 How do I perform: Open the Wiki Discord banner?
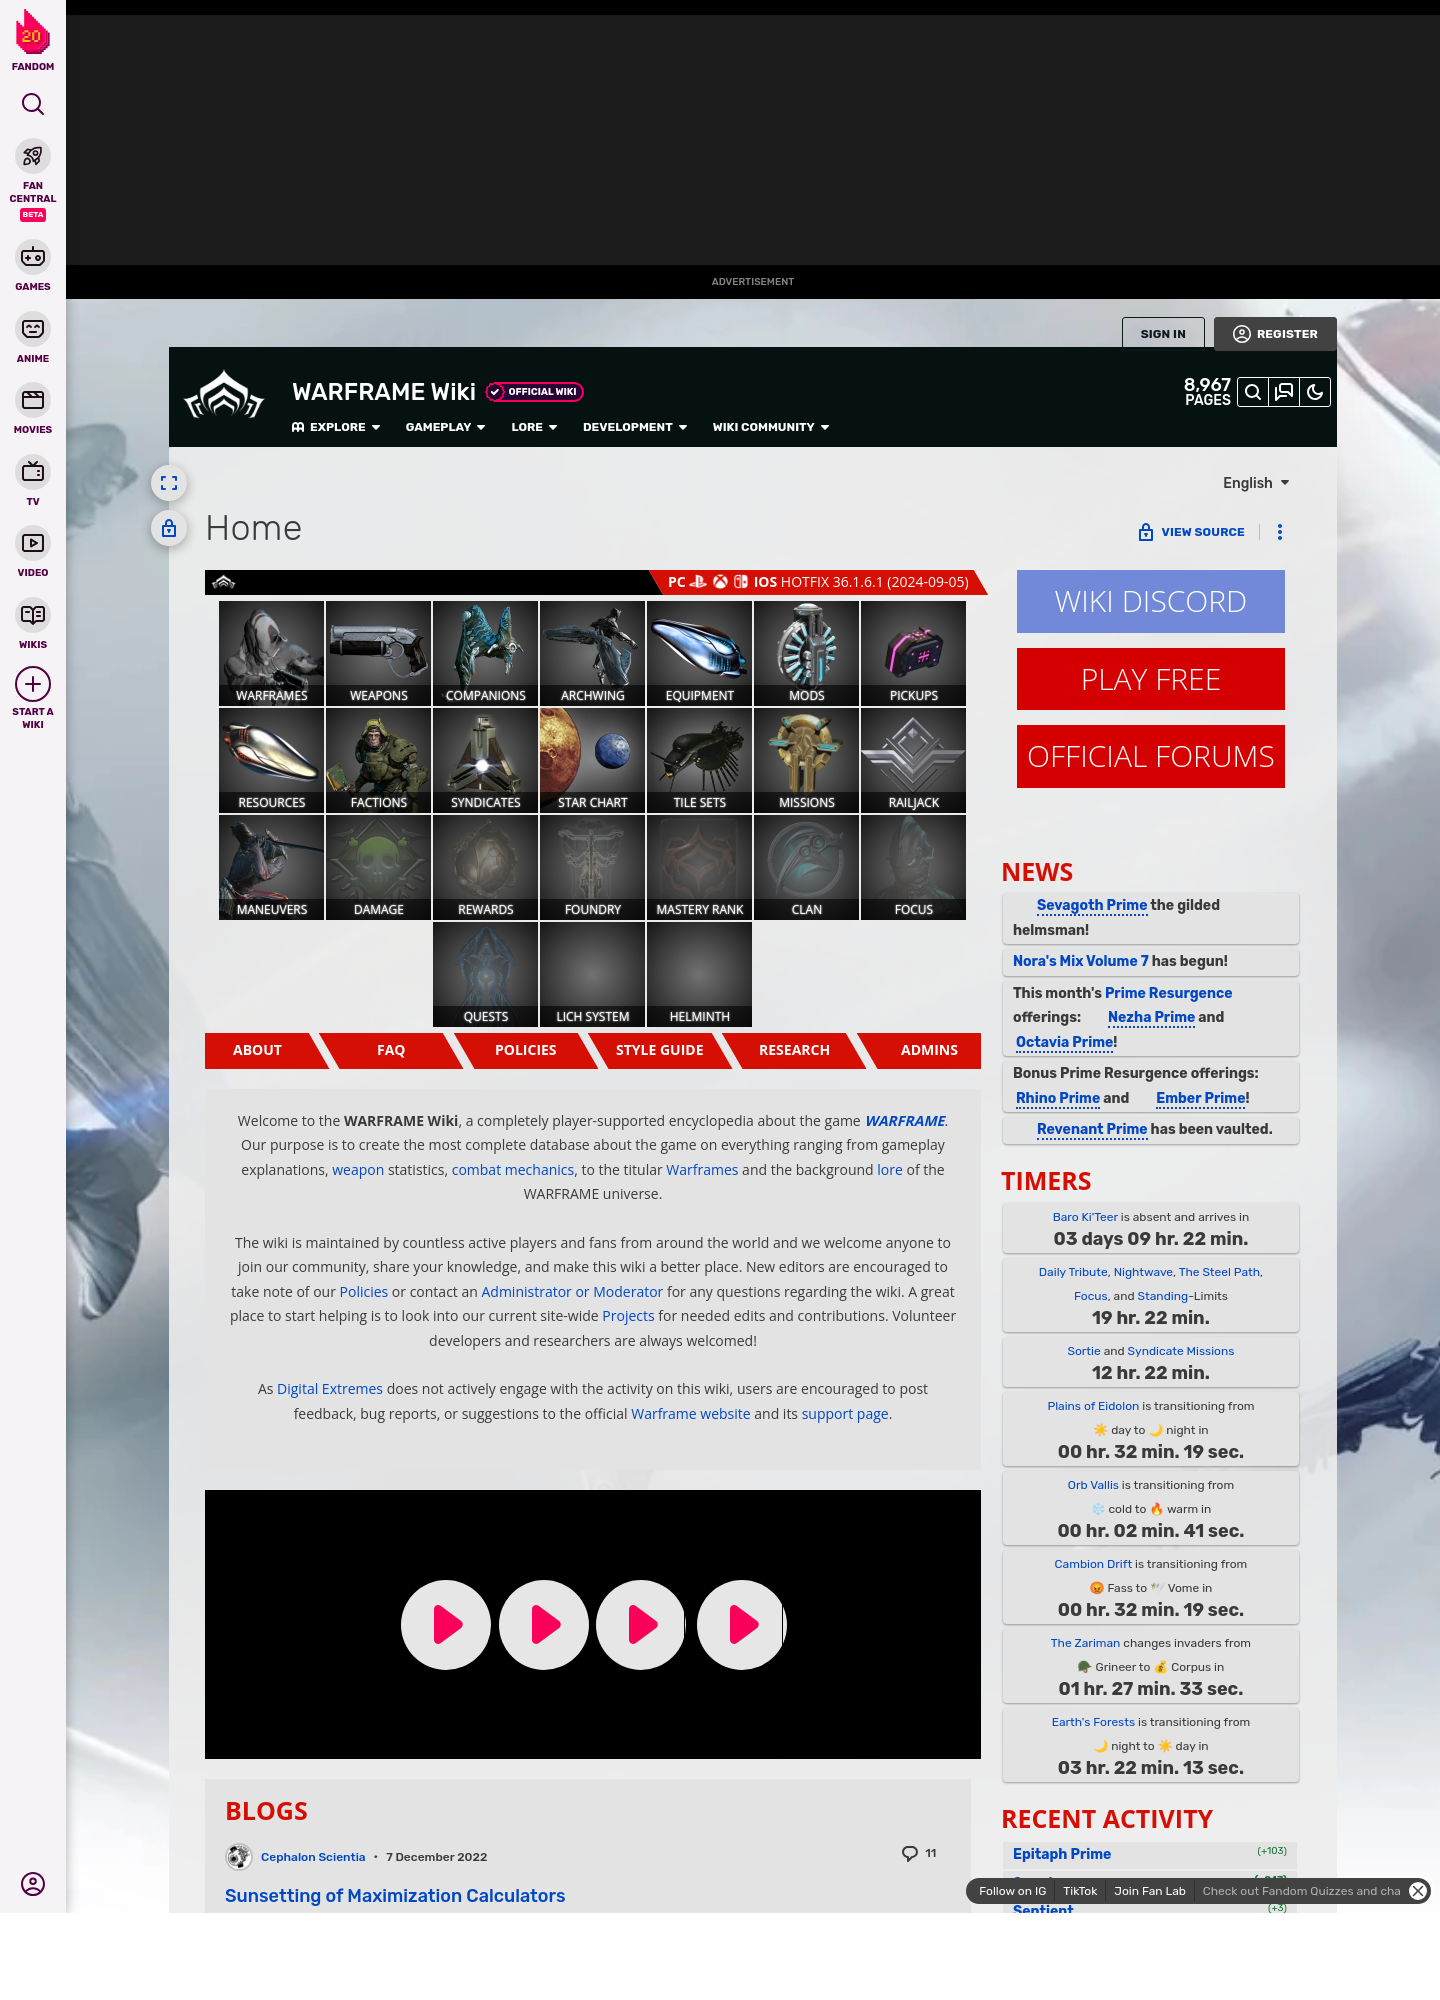point(1151,602)
